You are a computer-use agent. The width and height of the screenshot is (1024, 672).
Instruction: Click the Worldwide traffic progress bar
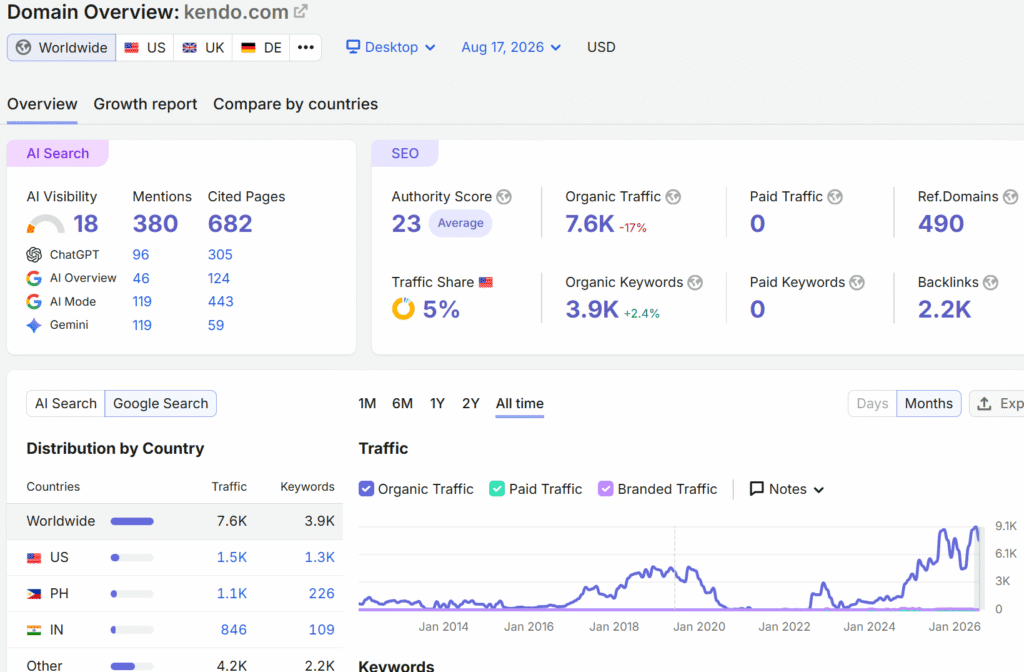pyautogui.click(x=132, y=521)
